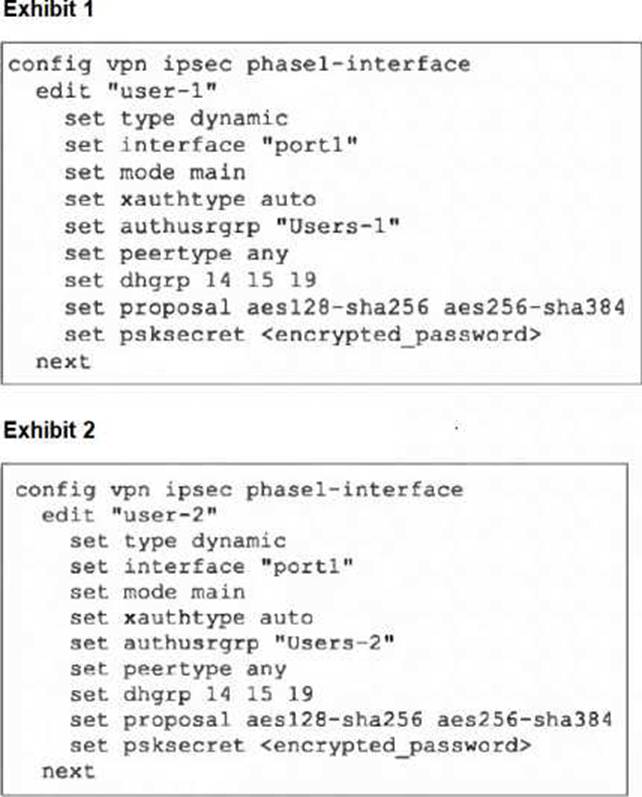Image resolution: width=642 pixels, height=797 pixels.
Task: Click set type dynamic in Exhibit 1
Action: point(176,119)
